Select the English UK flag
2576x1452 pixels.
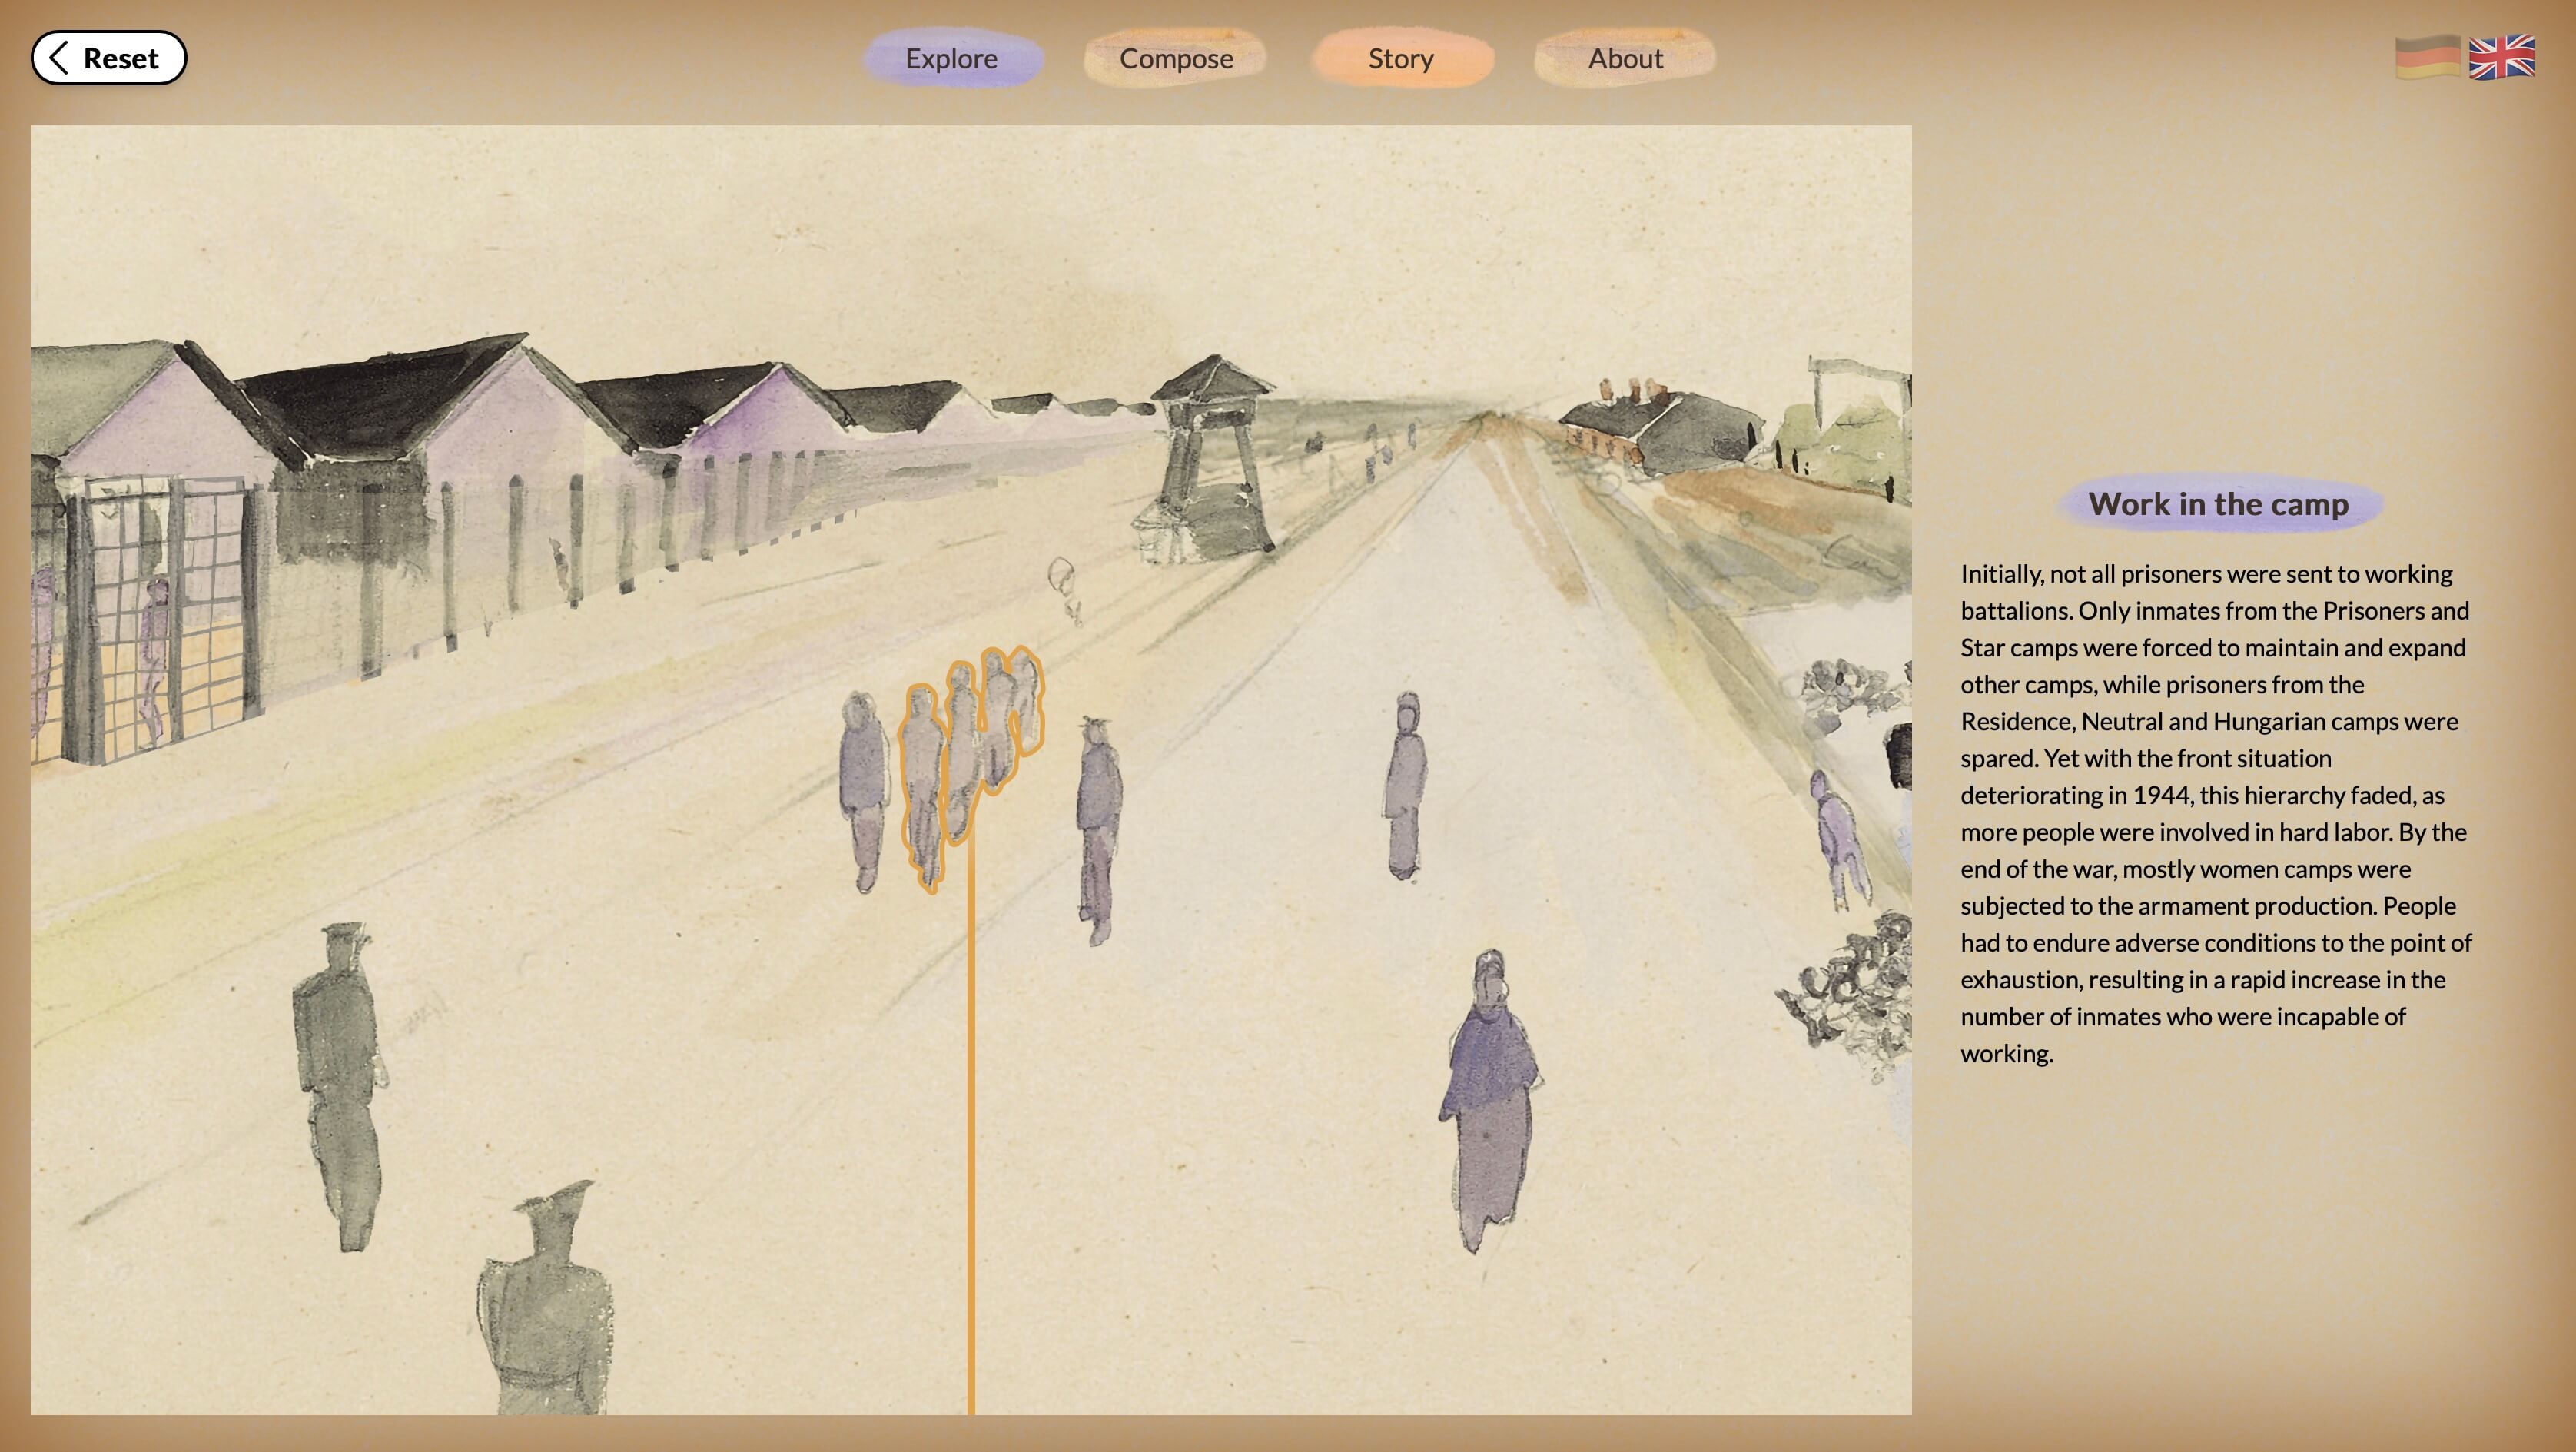pyautogui.click(x=2501, y=57)
